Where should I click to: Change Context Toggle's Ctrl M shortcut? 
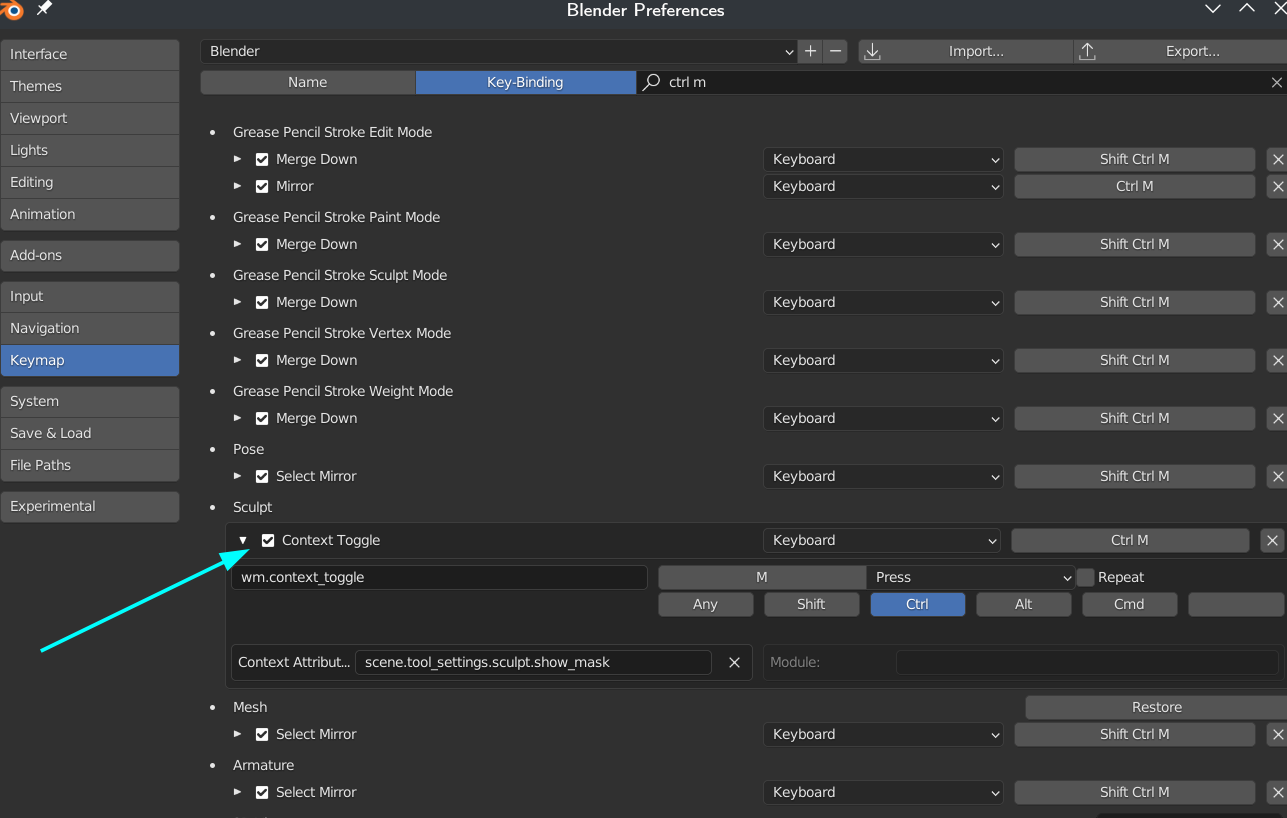coord(1130,540)
